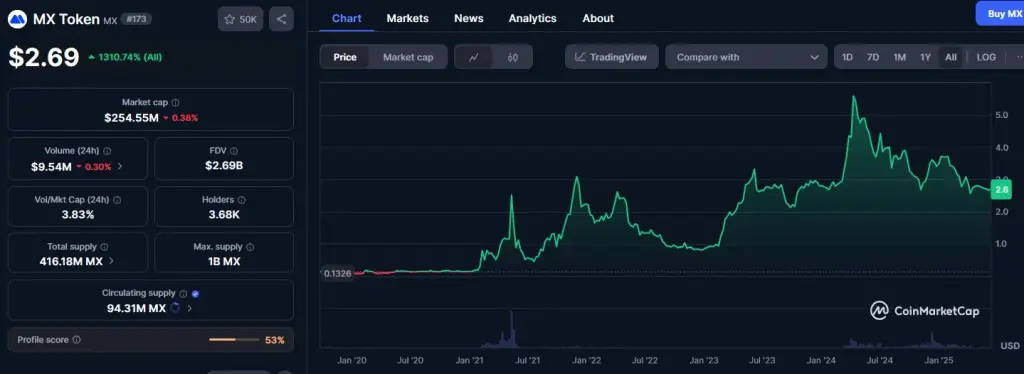Click the 3.68K holders value
This screenshot has height=374, width=1024.
point(224,214)
